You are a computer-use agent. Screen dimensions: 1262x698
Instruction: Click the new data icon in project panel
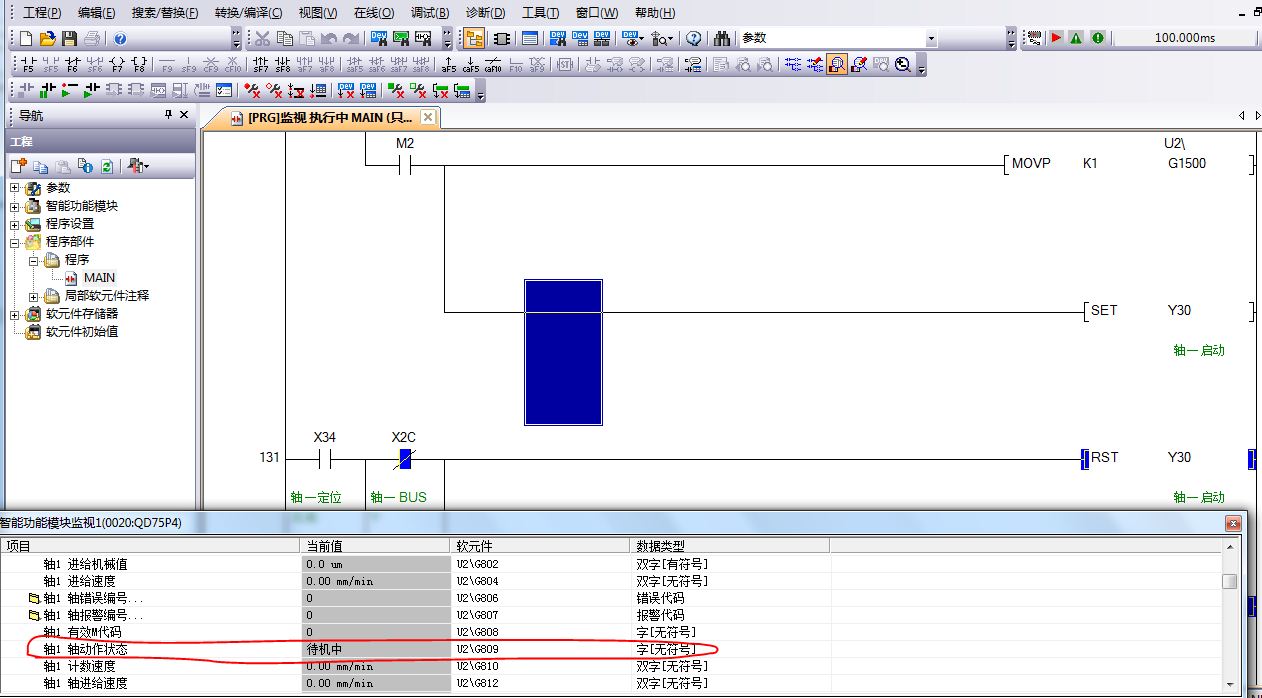[x=19, y=166]
